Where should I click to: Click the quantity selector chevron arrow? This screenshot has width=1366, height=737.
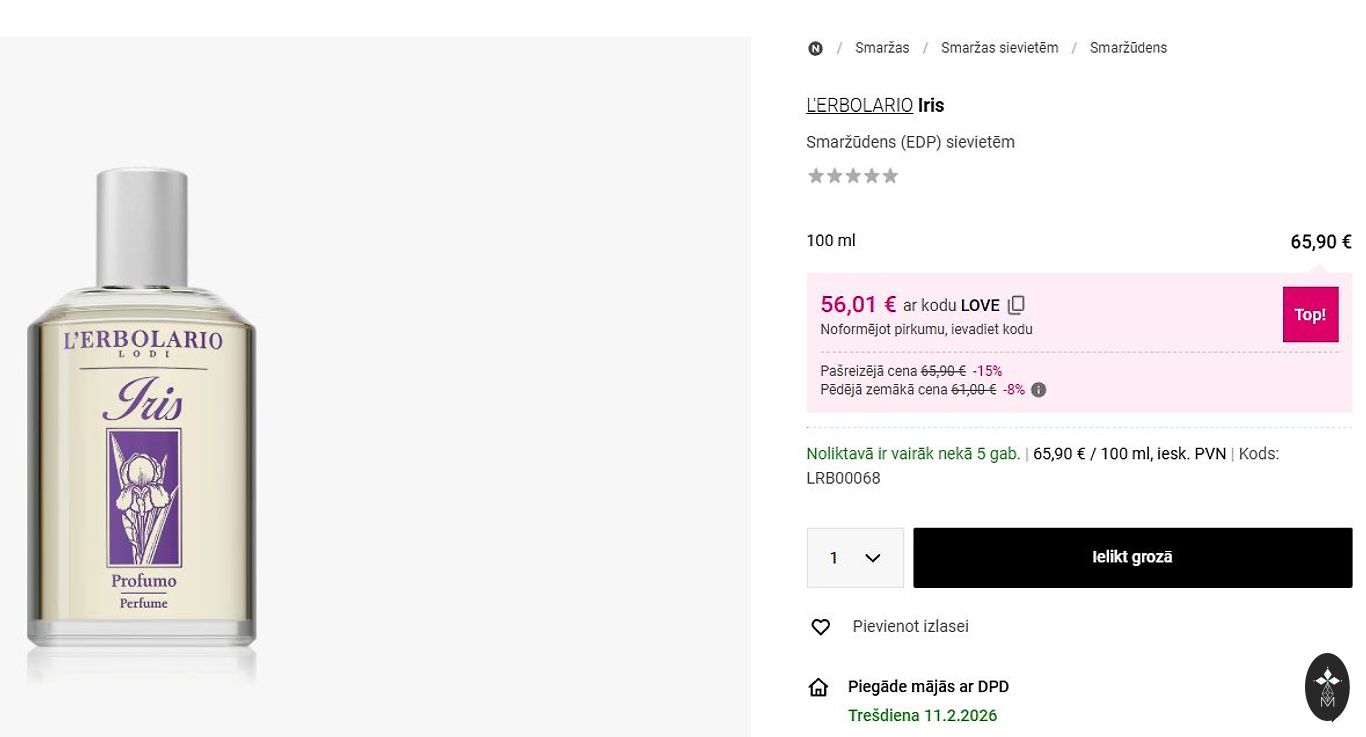click(873, 558)
